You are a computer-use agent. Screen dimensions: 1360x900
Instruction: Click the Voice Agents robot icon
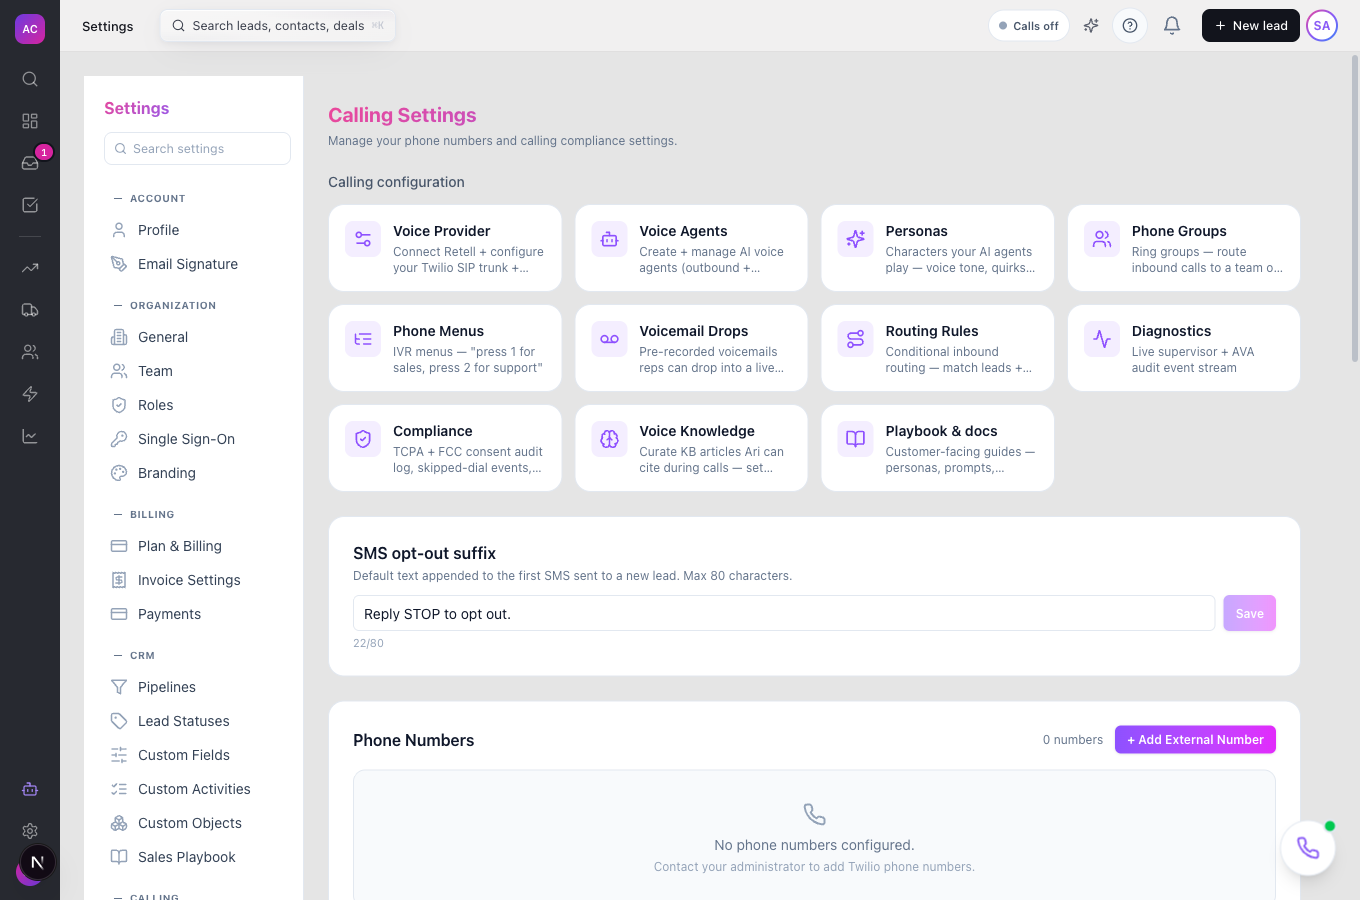coord(609,239)
